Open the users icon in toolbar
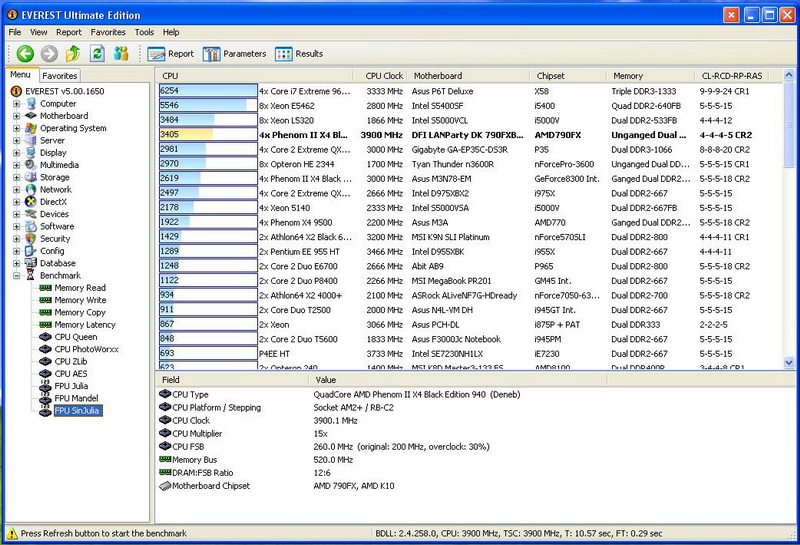Screen dimensions: 800x545 [121, 54]
